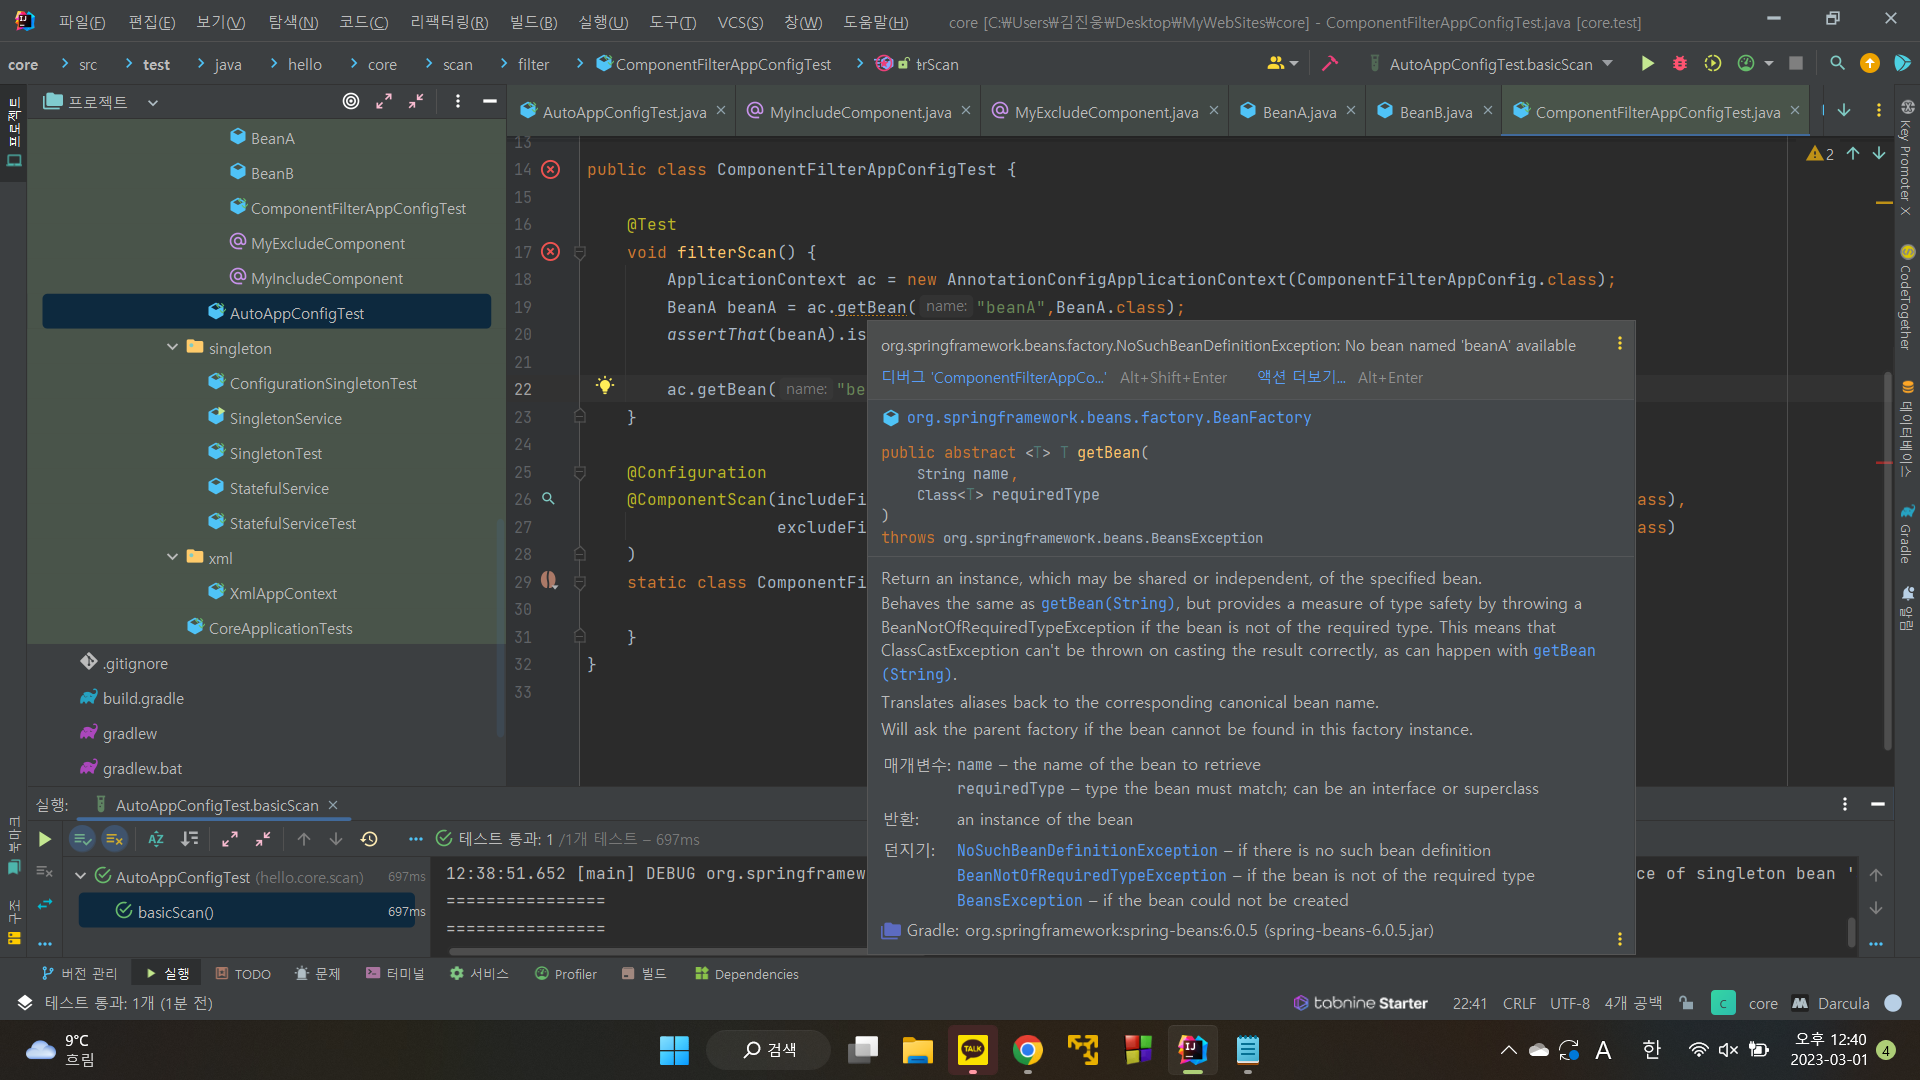
Task: Open the VCS(S) menu
Action: pos(740,22)
